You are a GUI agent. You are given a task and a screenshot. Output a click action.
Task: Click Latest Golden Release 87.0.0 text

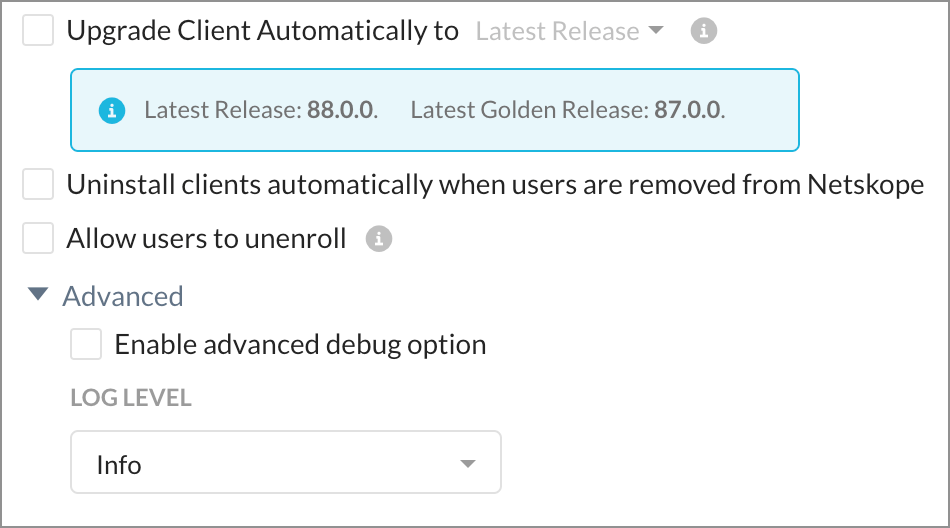pos(568,110)
